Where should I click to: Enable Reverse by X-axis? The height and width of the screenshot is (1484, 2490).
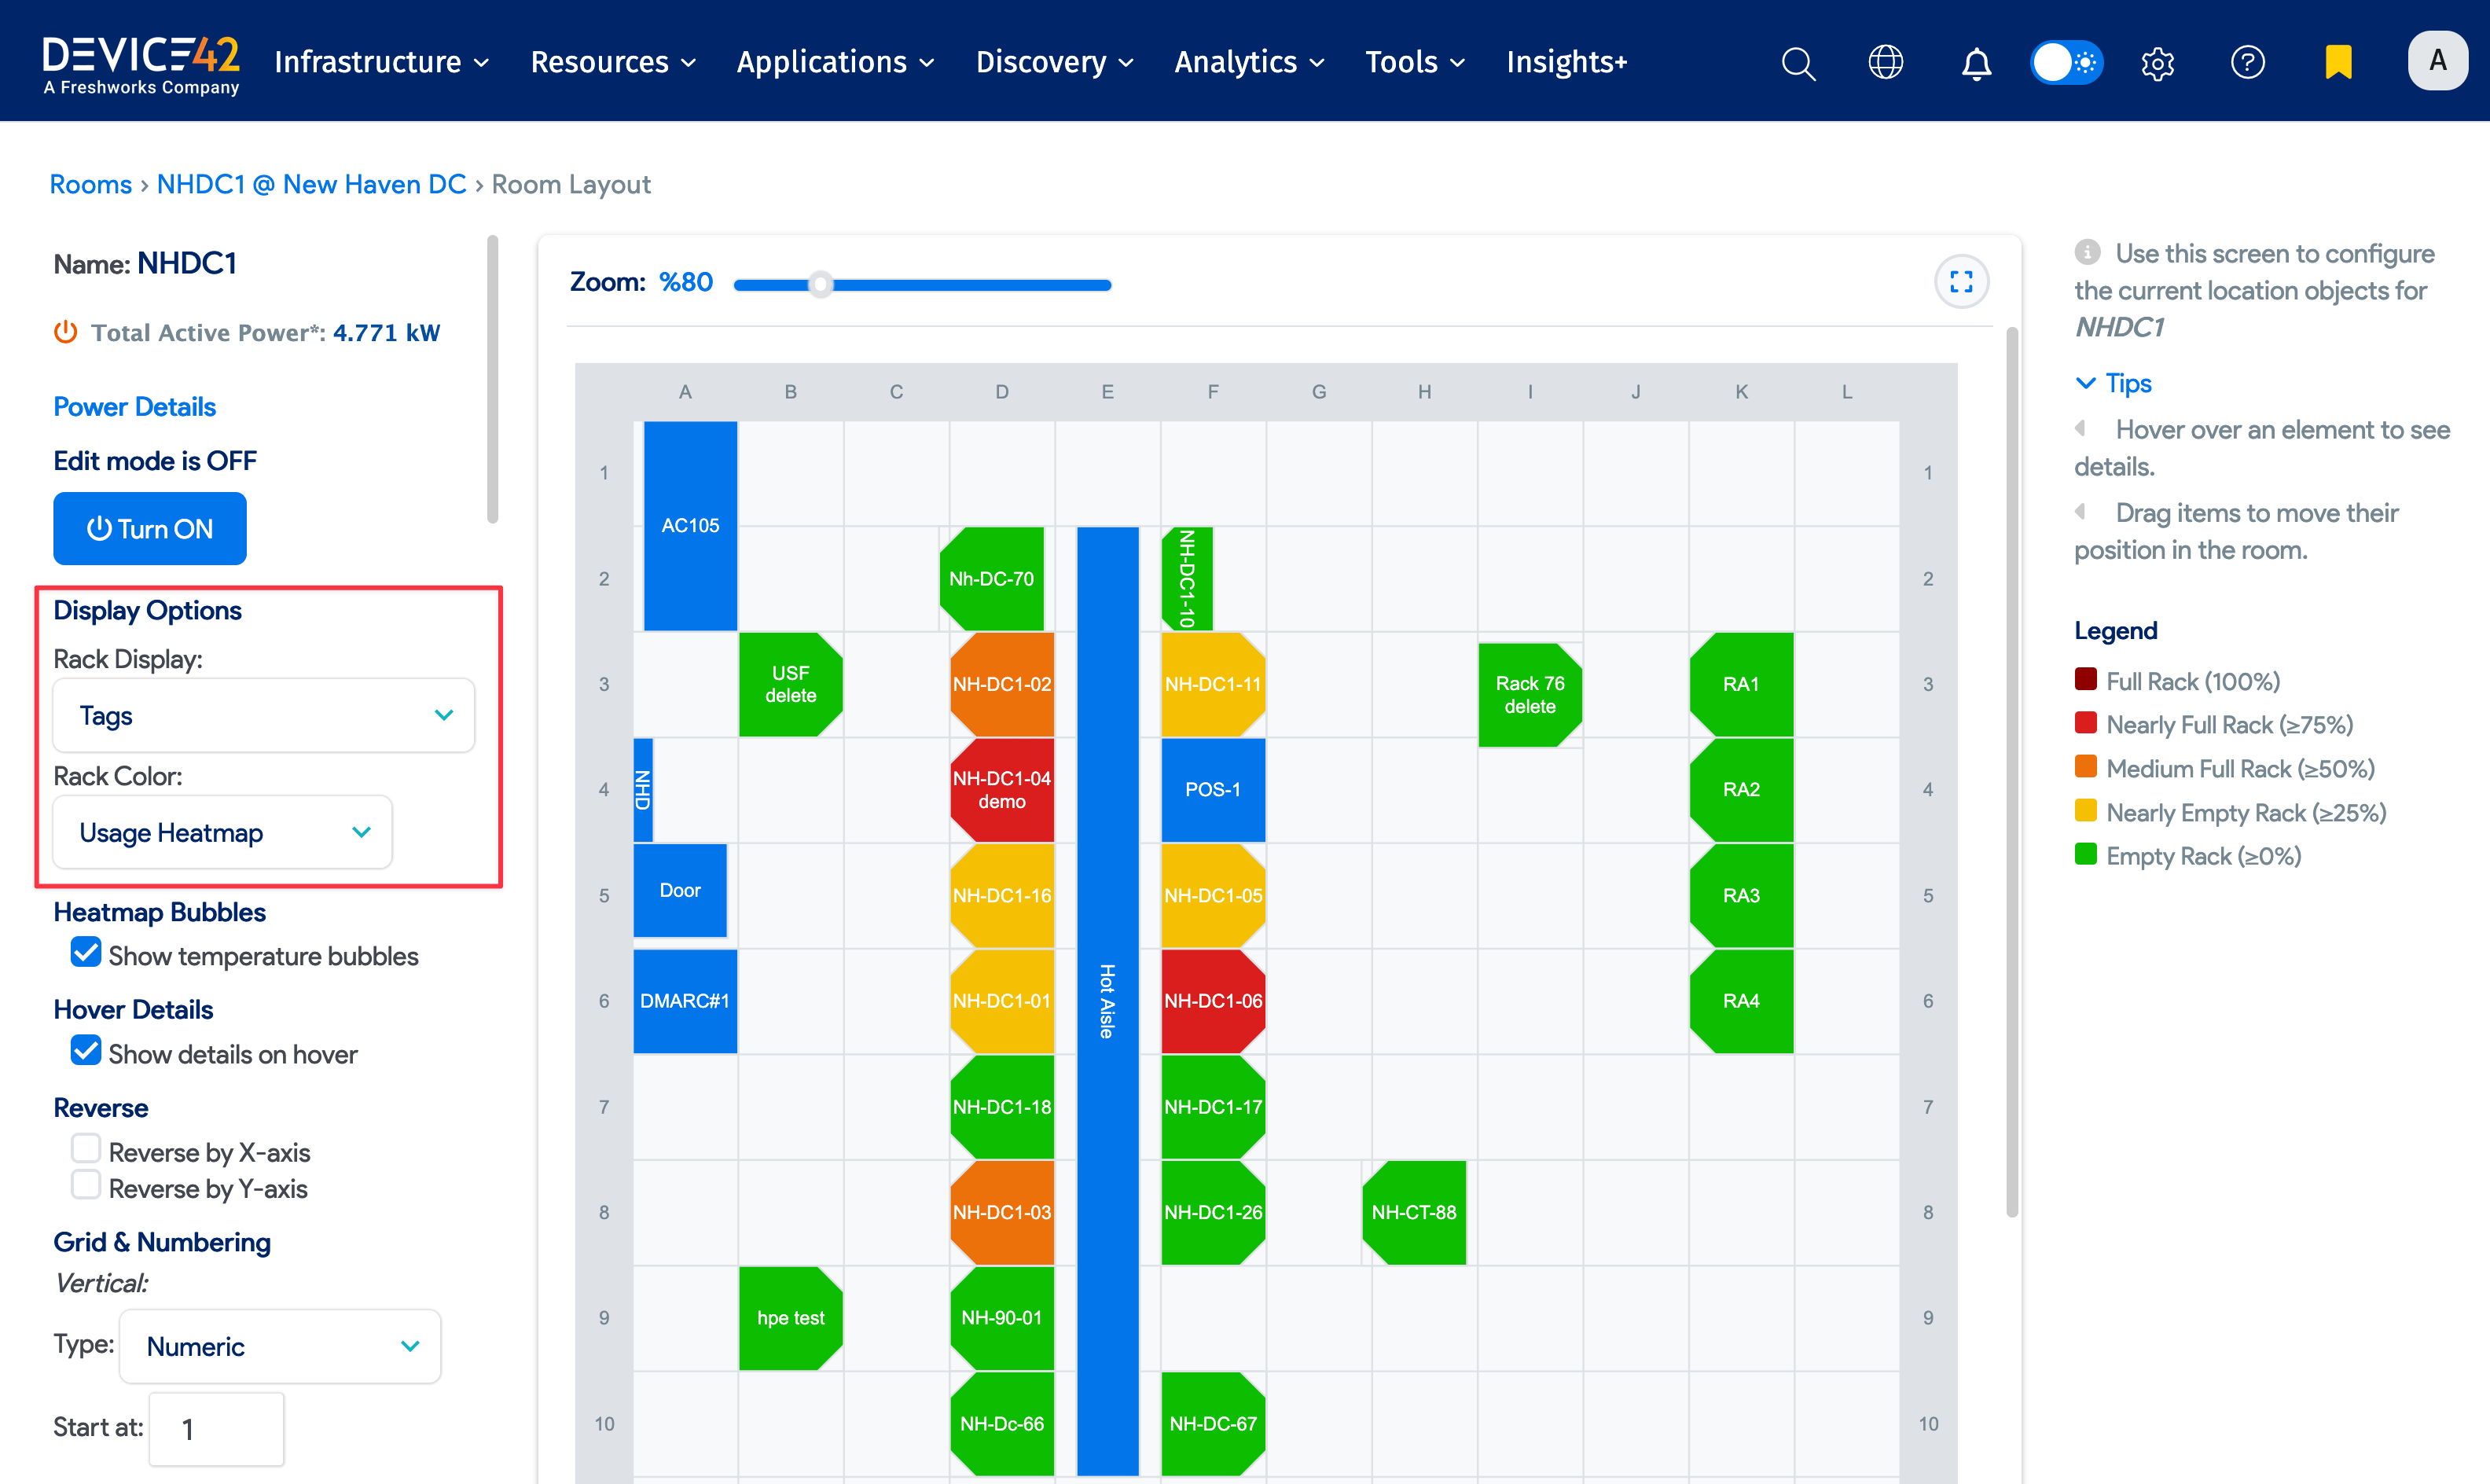point(86,1148)
